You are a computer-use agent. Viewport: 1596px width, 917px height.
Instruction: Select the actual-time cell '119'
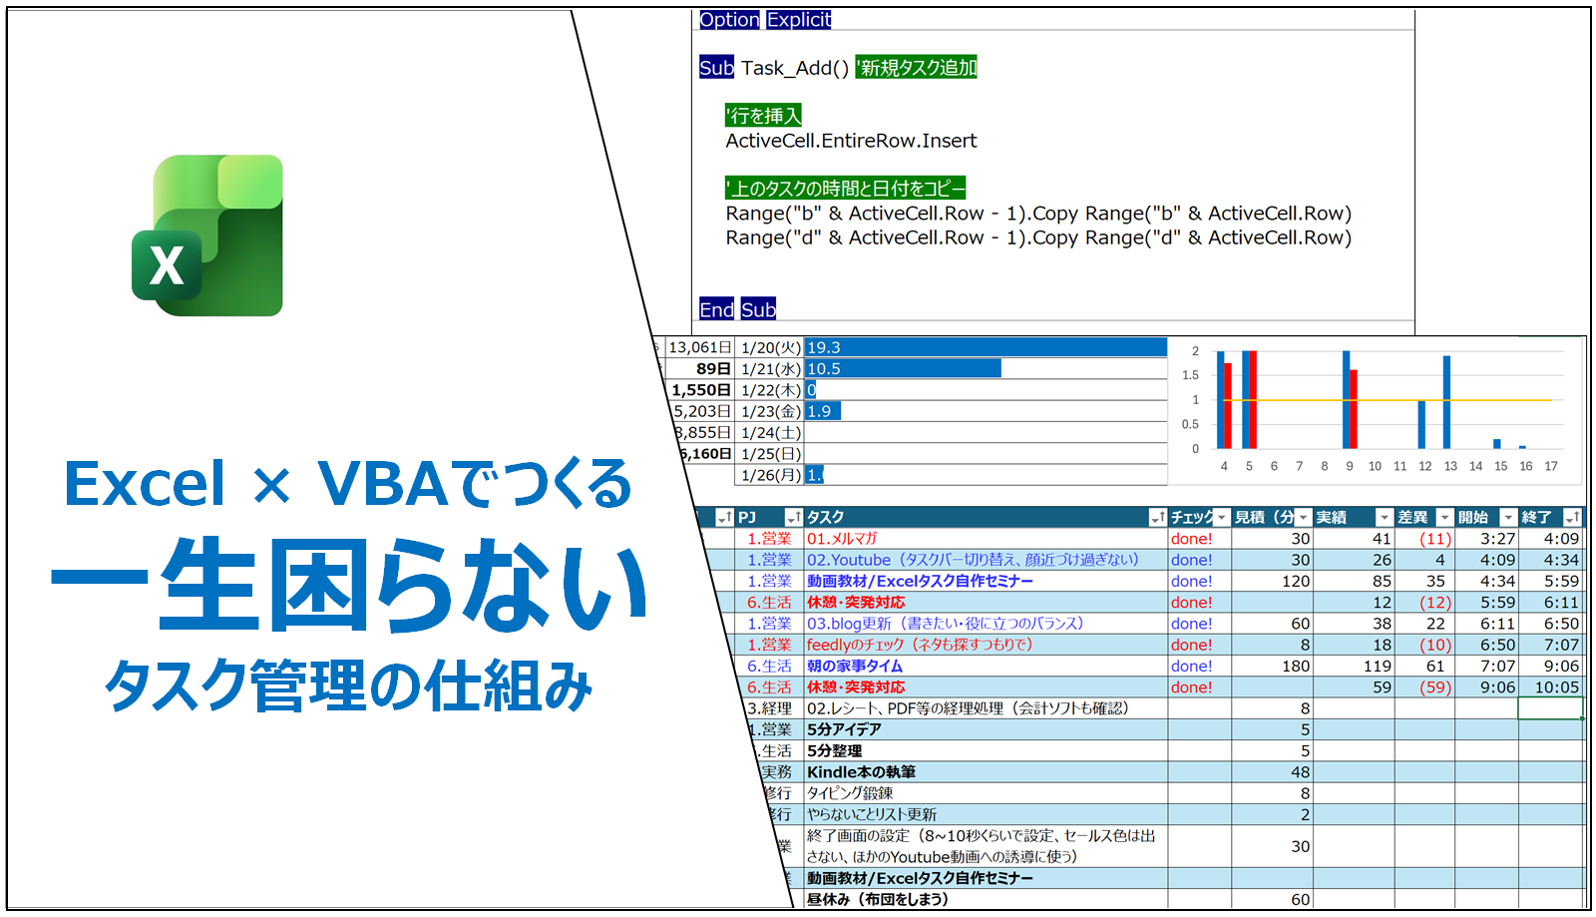[x=1353, y=666]
